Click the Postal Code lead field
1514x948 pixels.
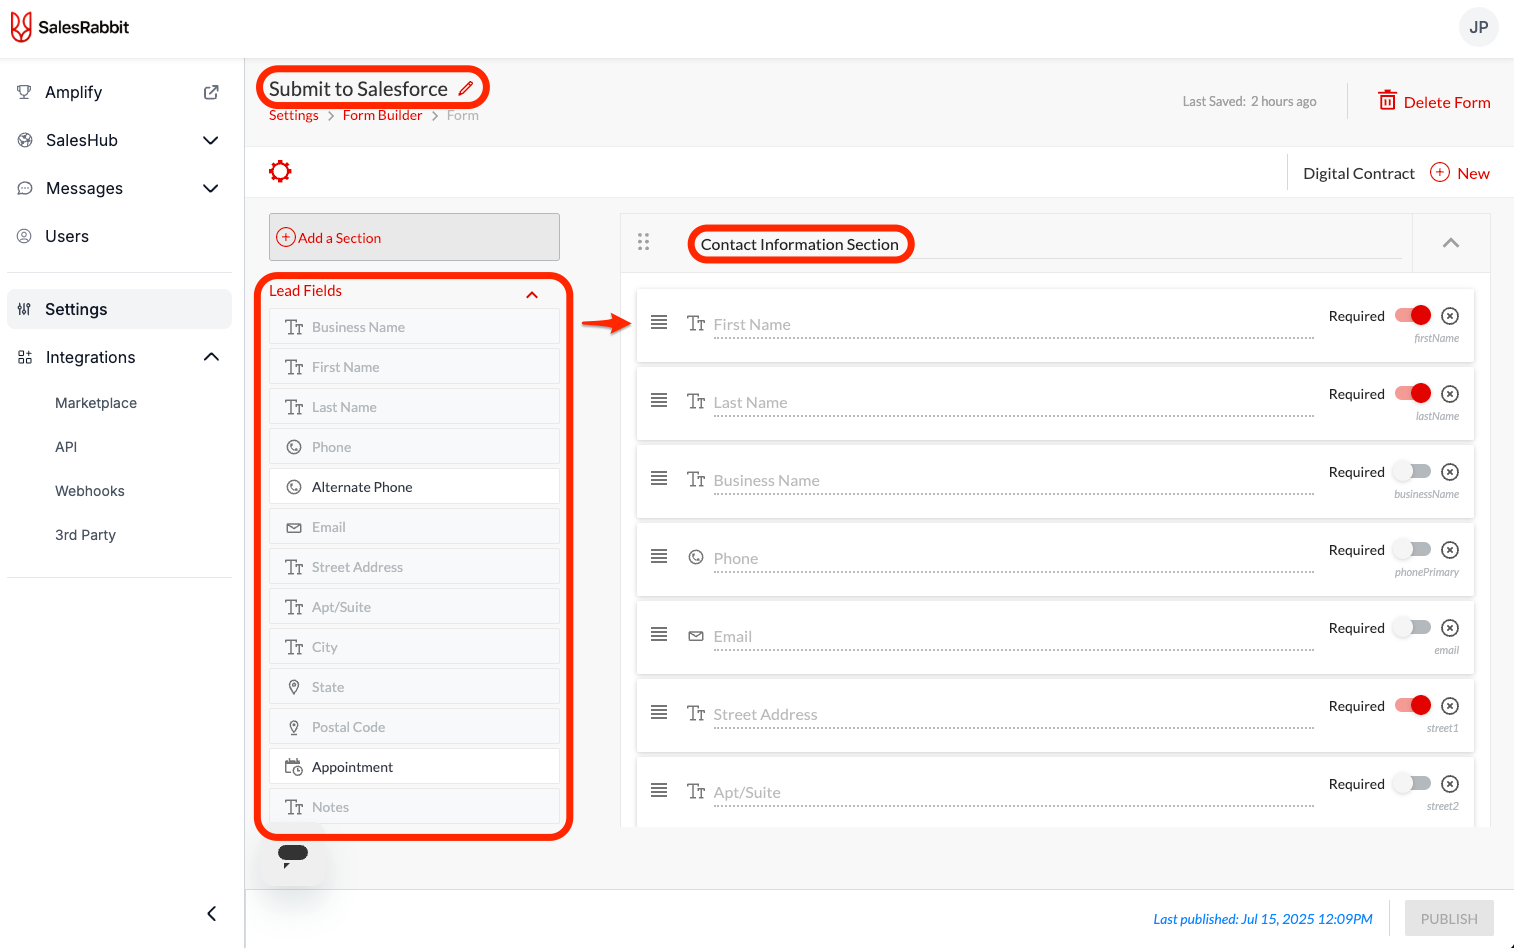click(x=414, y=727)
